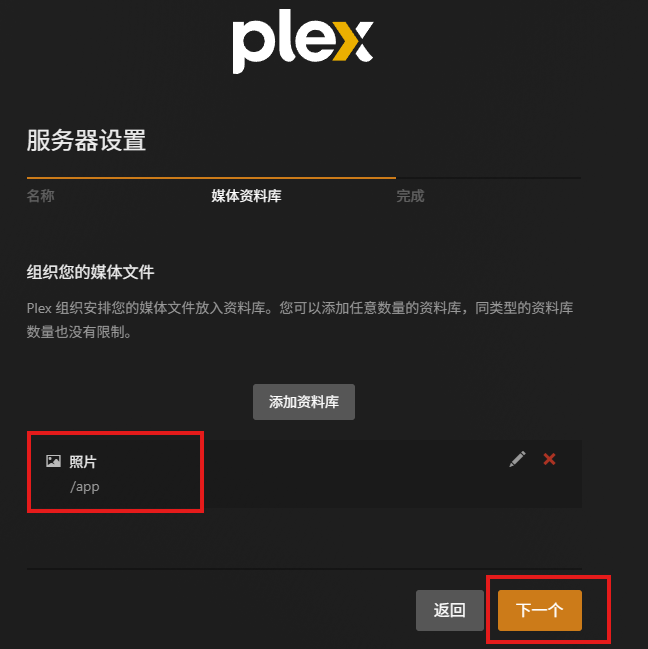648x649 pixels.
Task: Click the unfilled dark progress bar segment above 完成
Action: pyautogui.click(x=488, y=178)
